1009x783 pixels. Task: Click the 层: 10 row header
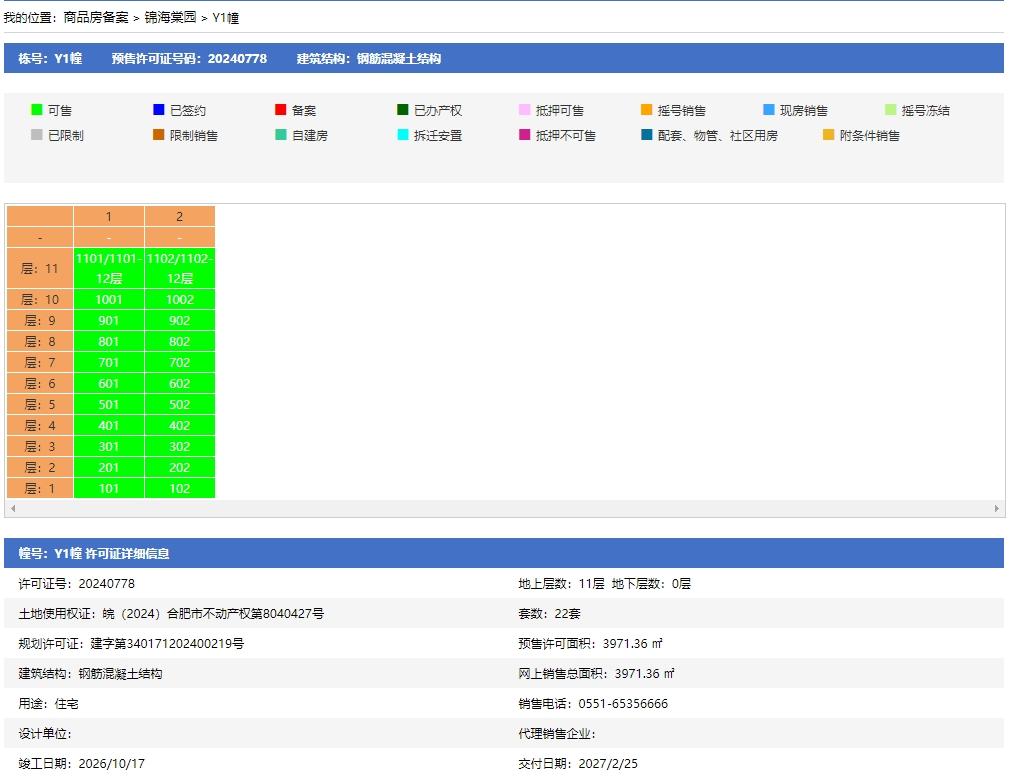[40, 300]
